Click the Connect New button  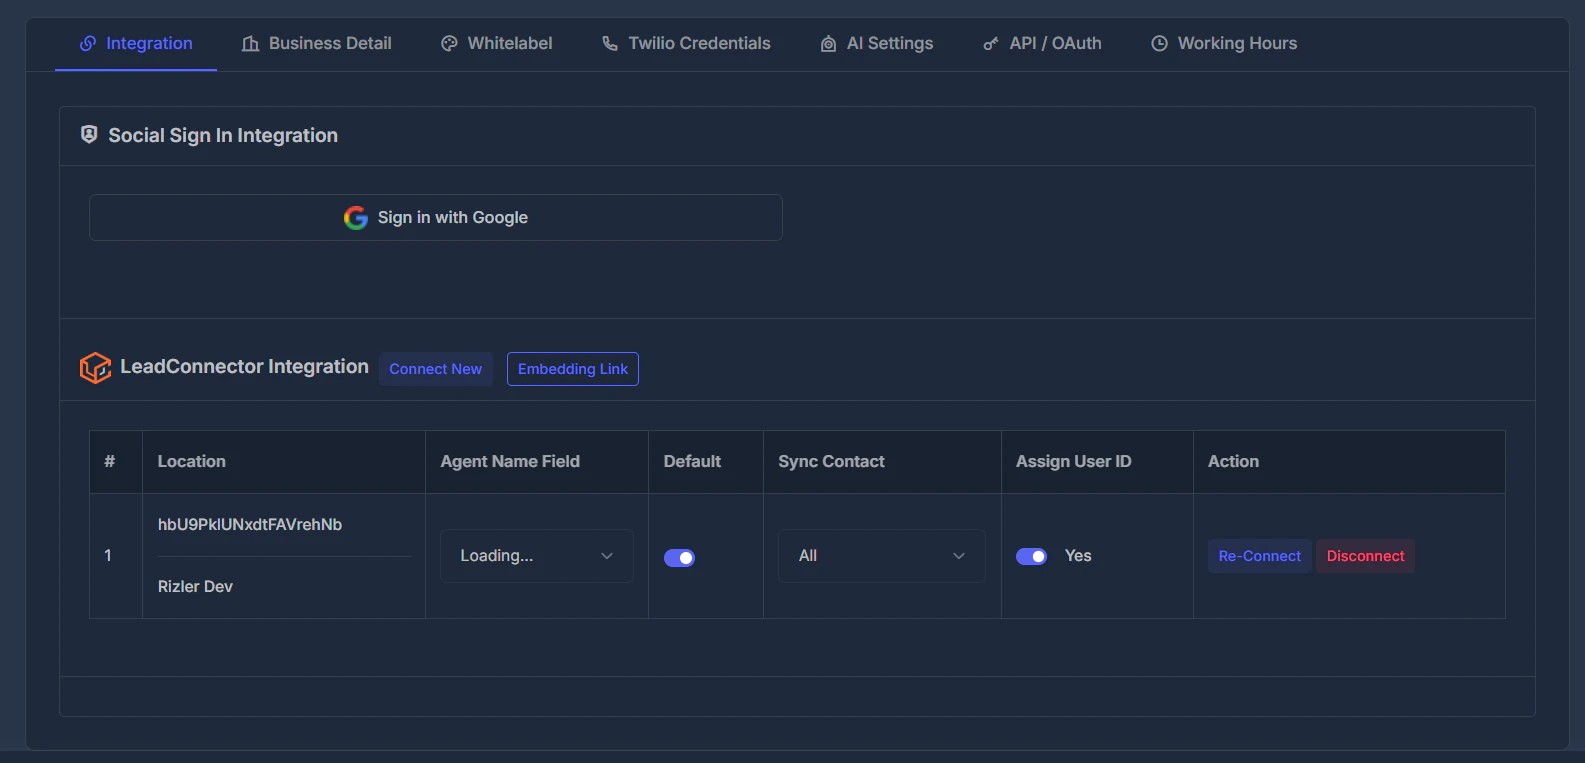pyautogui.click(x=435, y=369)
